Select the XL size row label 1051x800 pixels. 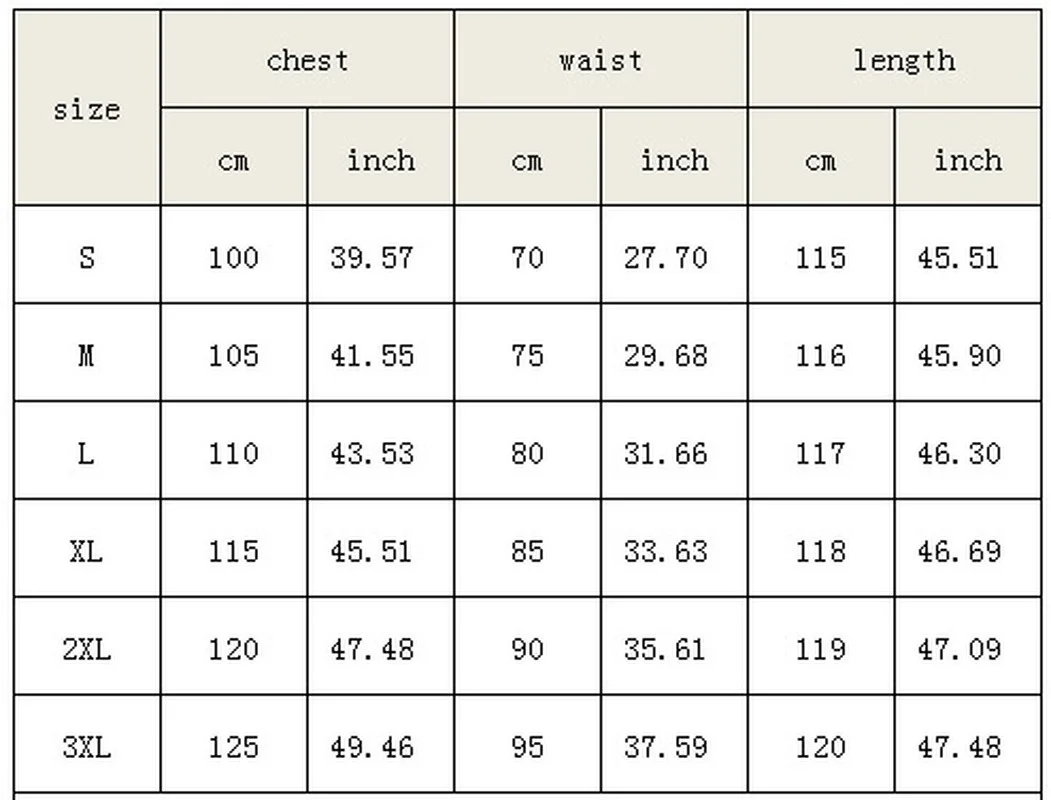(x=87, y=551)
